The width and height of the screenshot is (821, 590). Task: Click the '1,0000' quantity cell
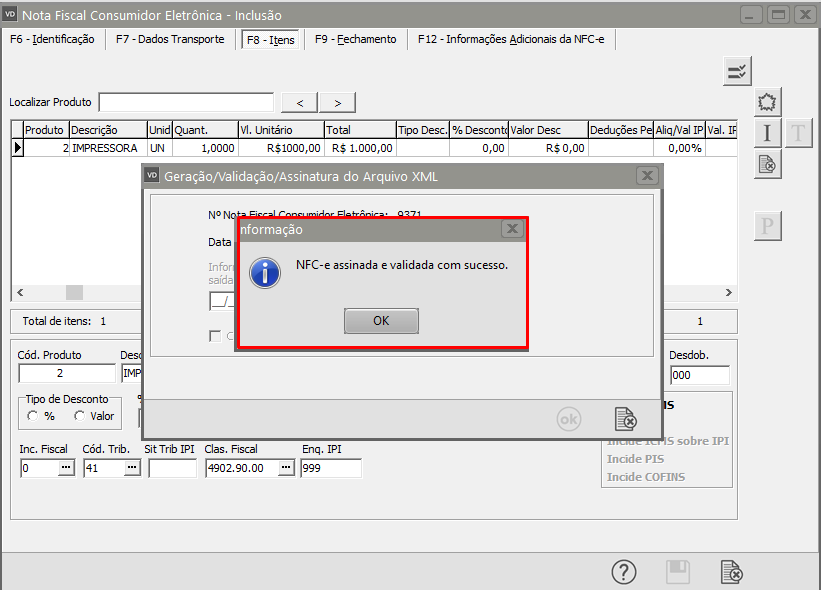coord(205,148)
